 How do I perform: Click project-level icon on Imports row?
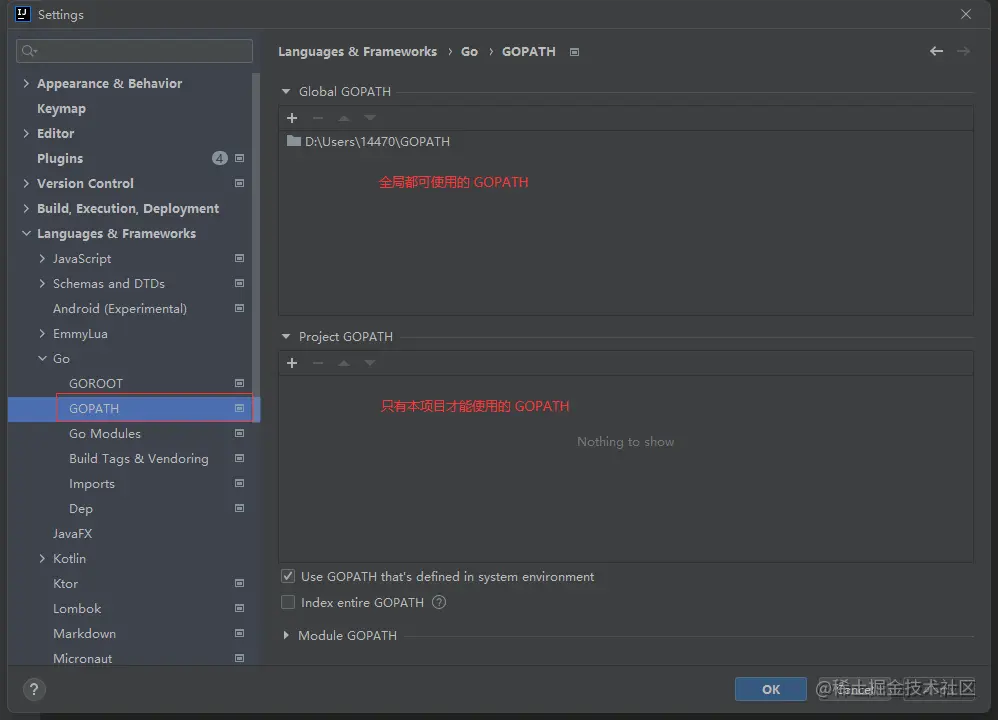(239, 483)
